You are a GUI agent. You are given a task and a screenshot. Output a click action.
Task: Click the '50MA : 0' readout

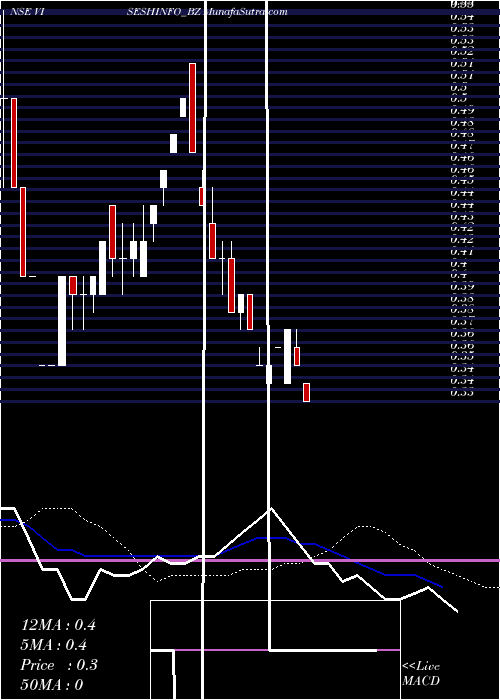coord(52,684)
